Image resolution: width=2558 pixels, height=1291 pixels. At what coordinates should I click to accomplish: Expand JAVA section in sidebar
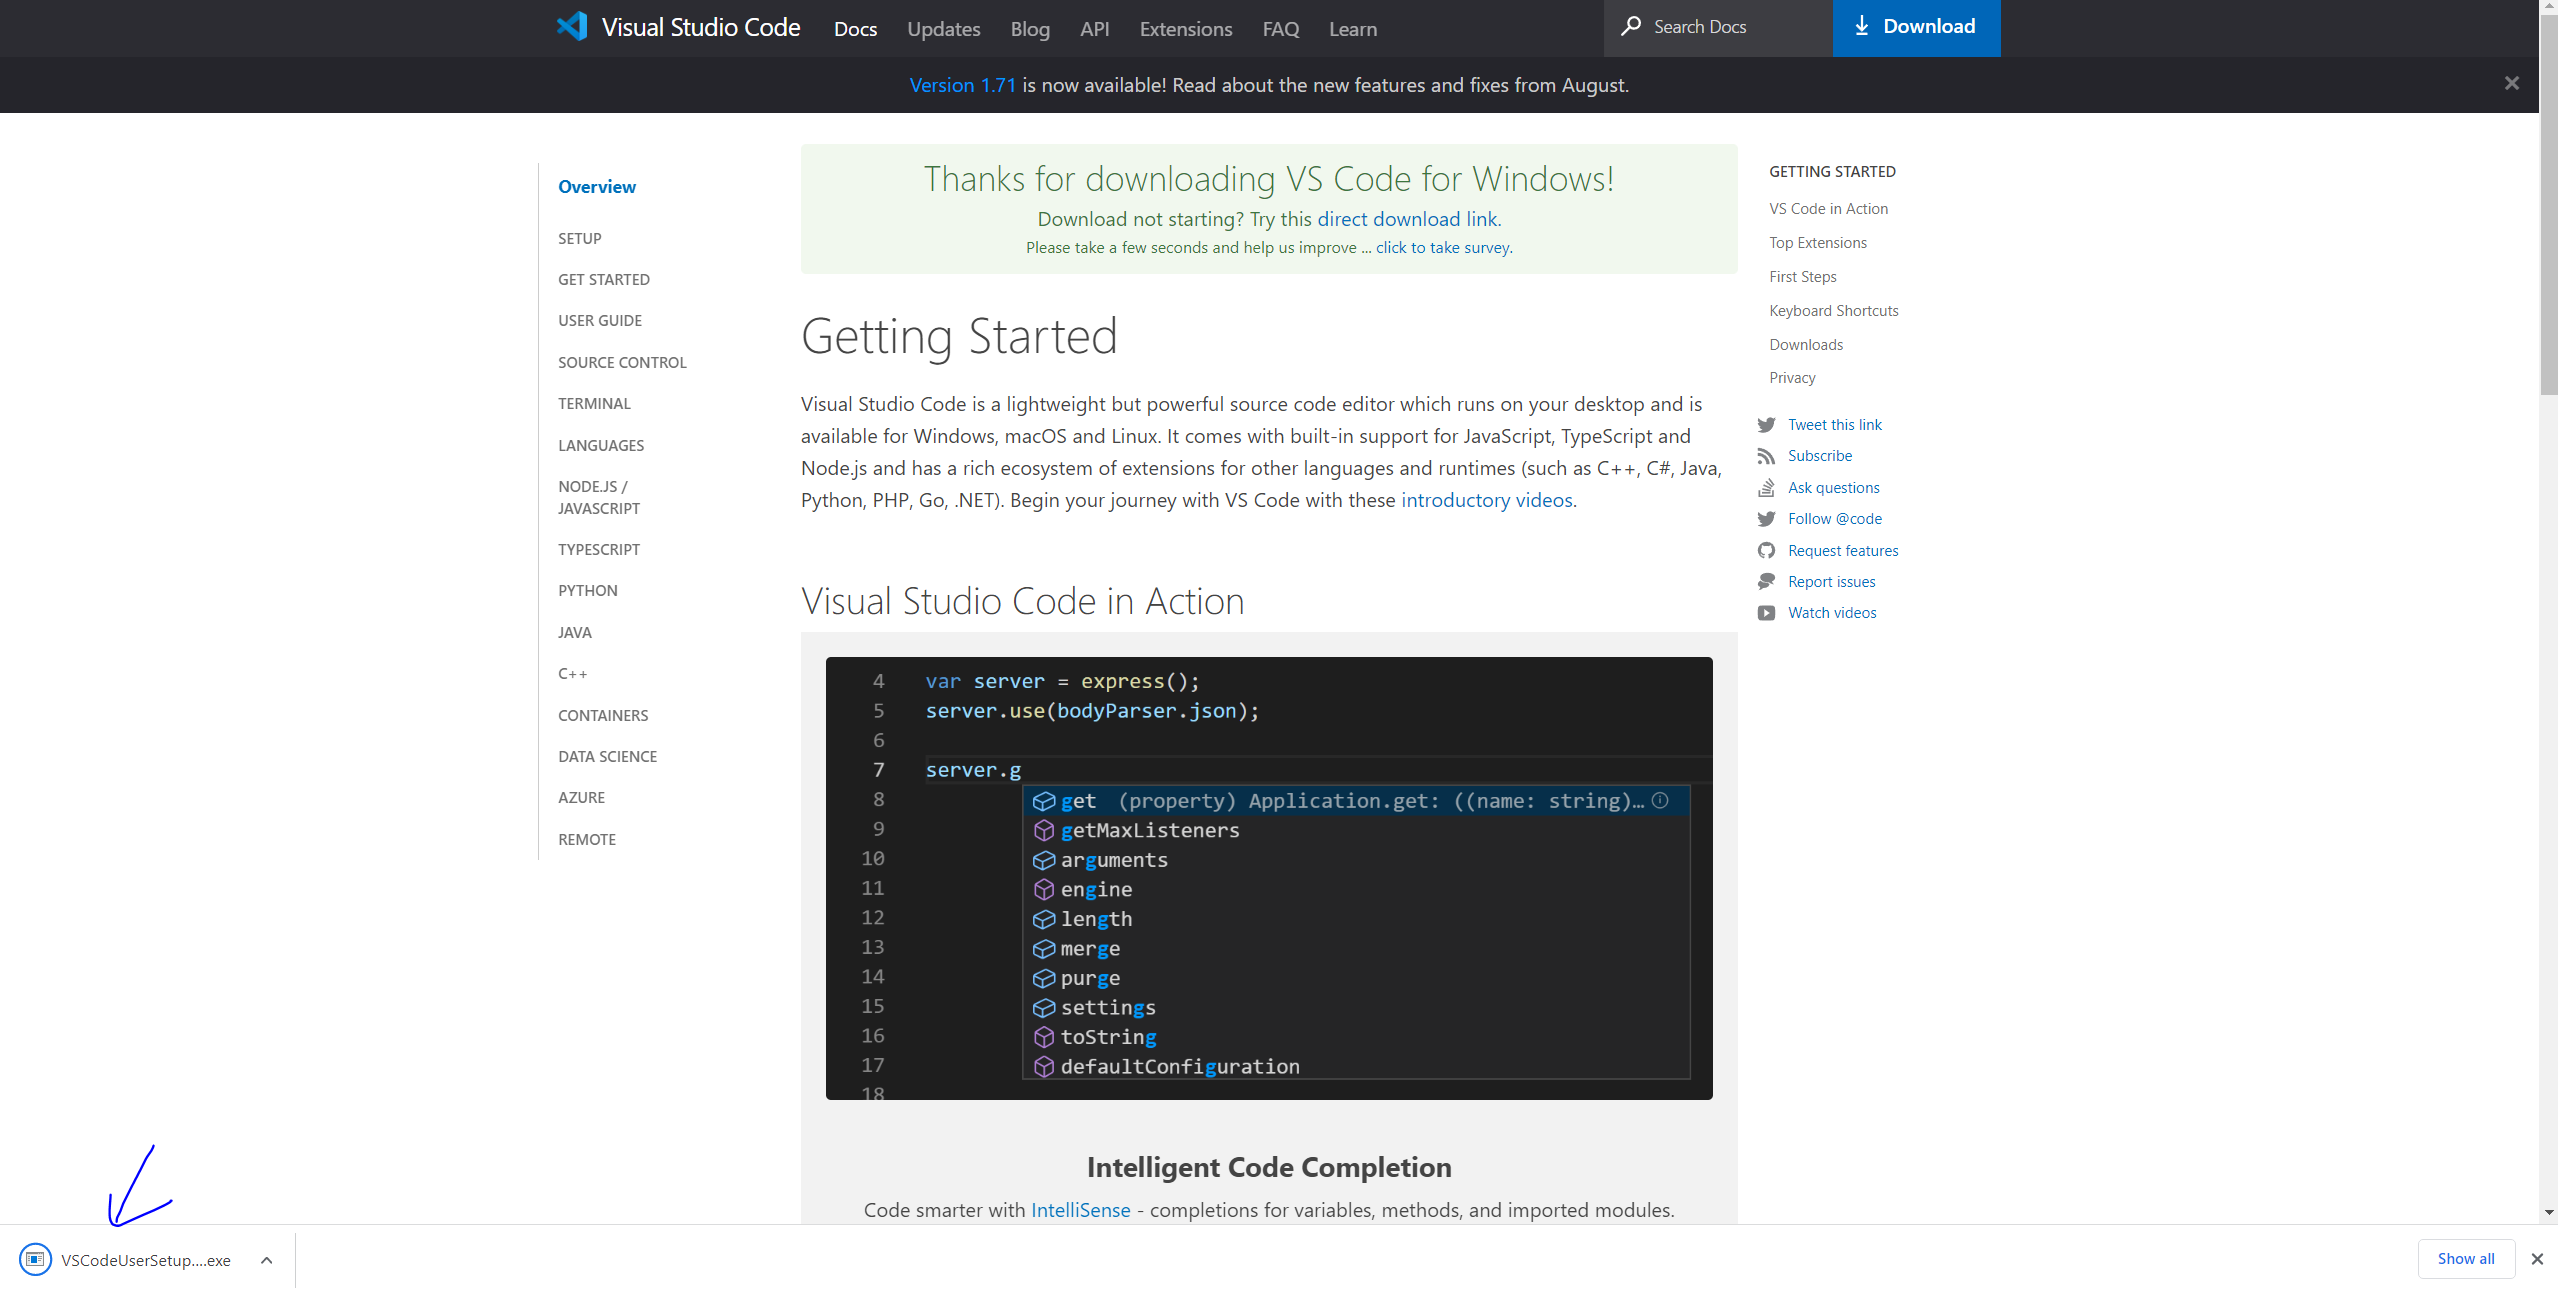(574, 632)
